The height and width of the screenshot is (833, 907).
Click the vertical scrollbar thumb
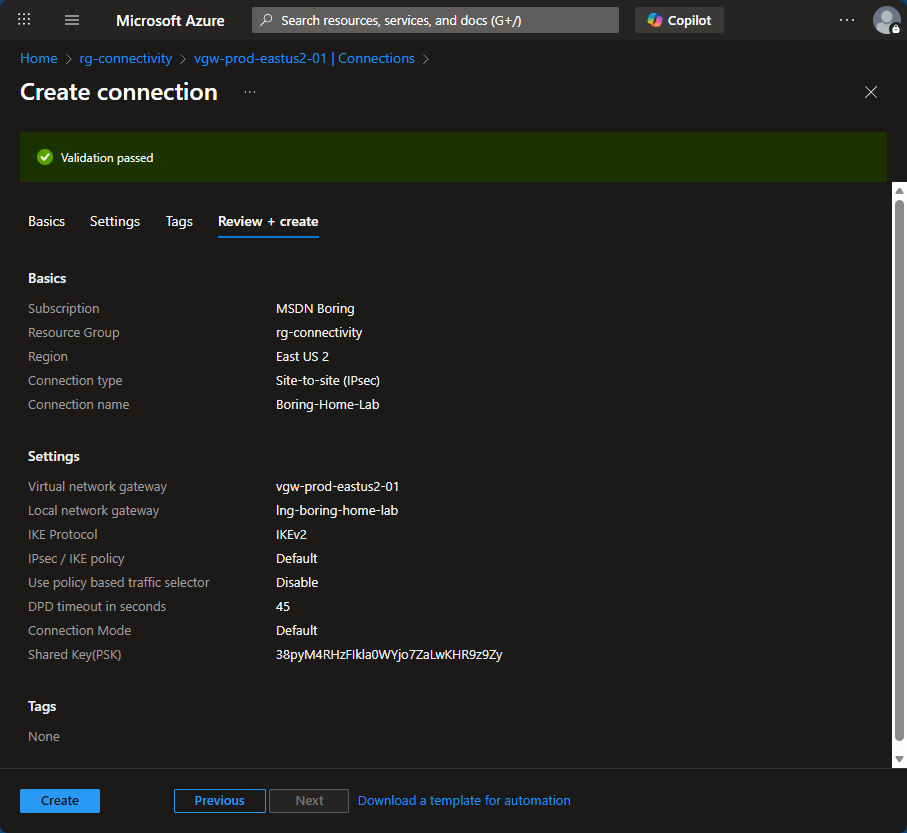899,470
